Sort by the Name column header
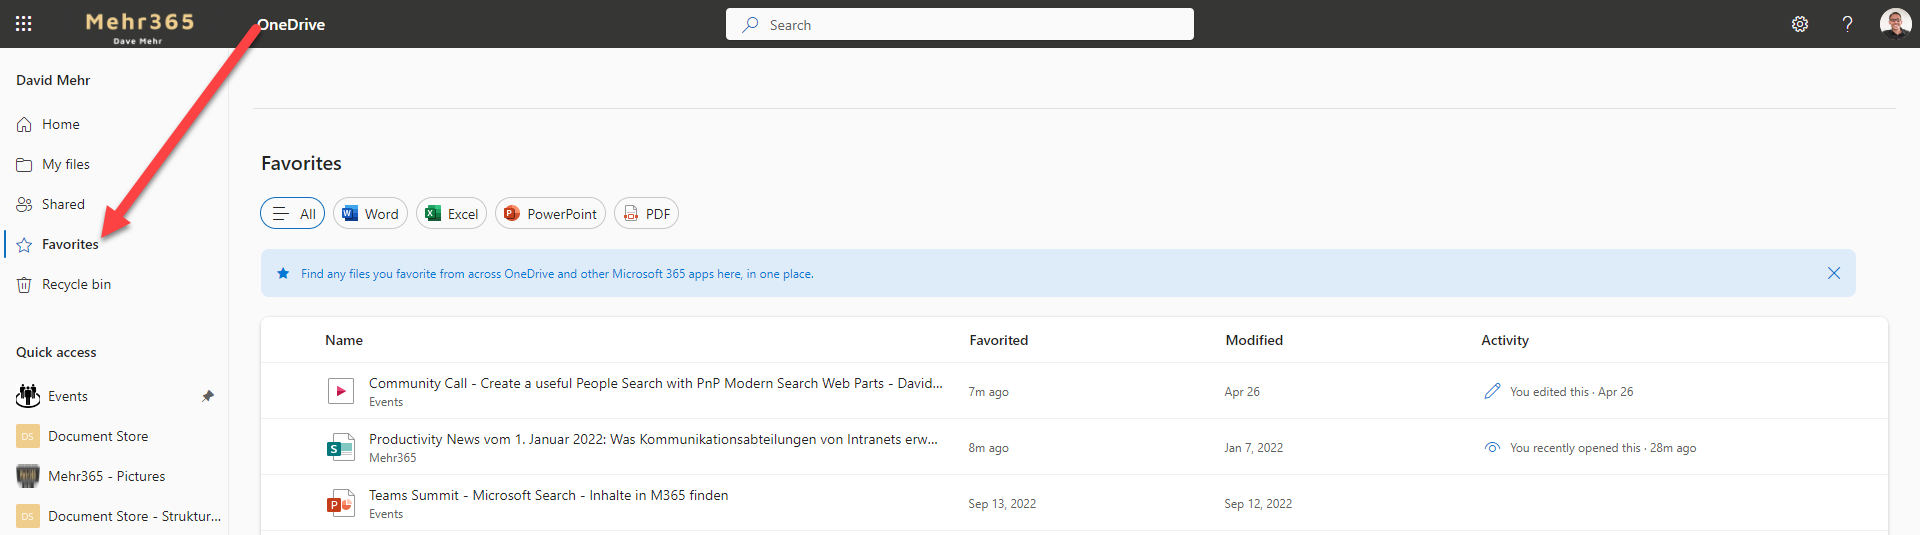 (344, 340)
